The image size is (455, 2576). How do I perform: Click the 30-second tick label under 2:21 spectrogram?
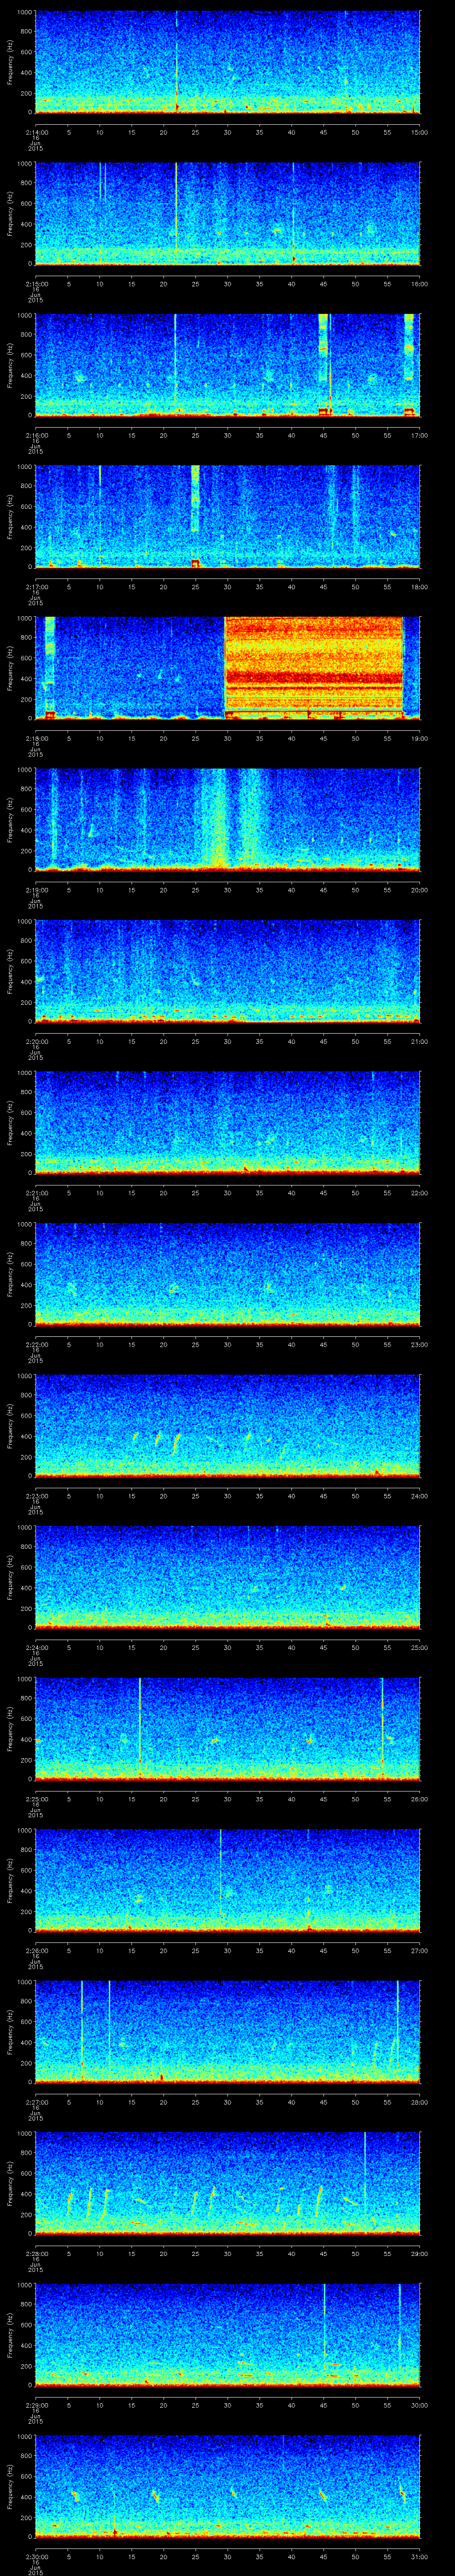(x=227, y=1192)
